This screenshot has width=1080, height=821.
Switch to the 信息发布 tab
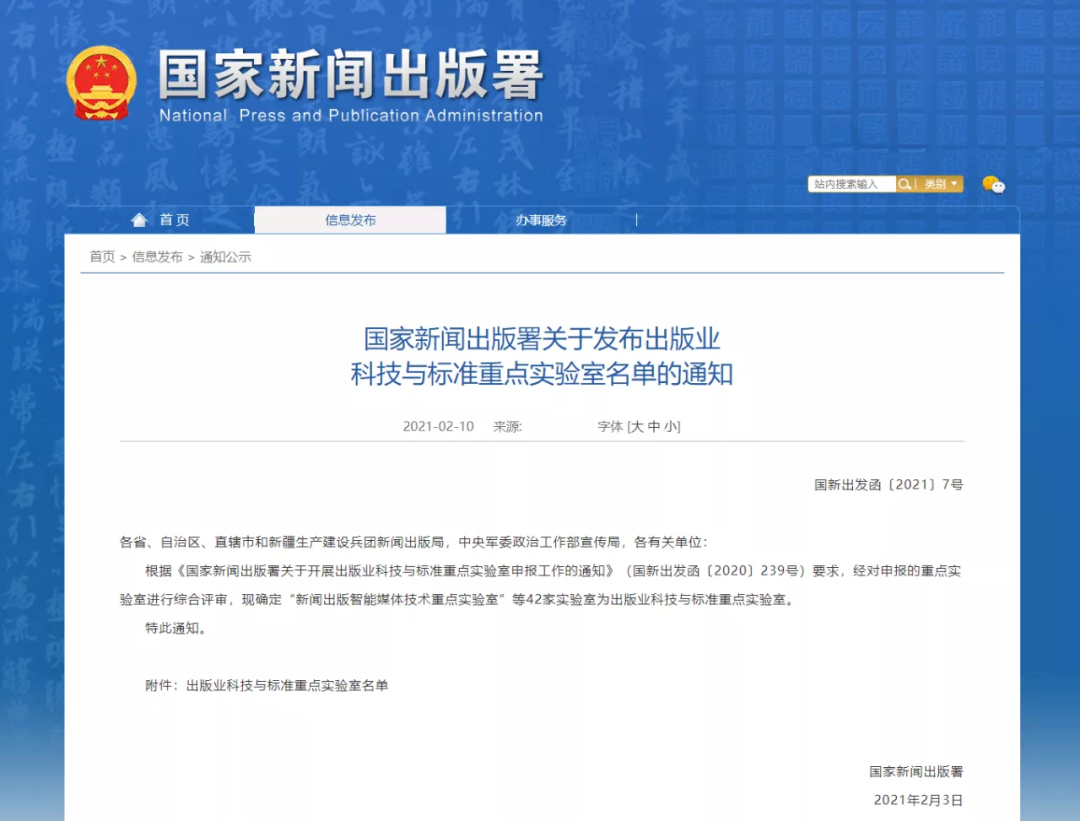(x=350, y=219)
